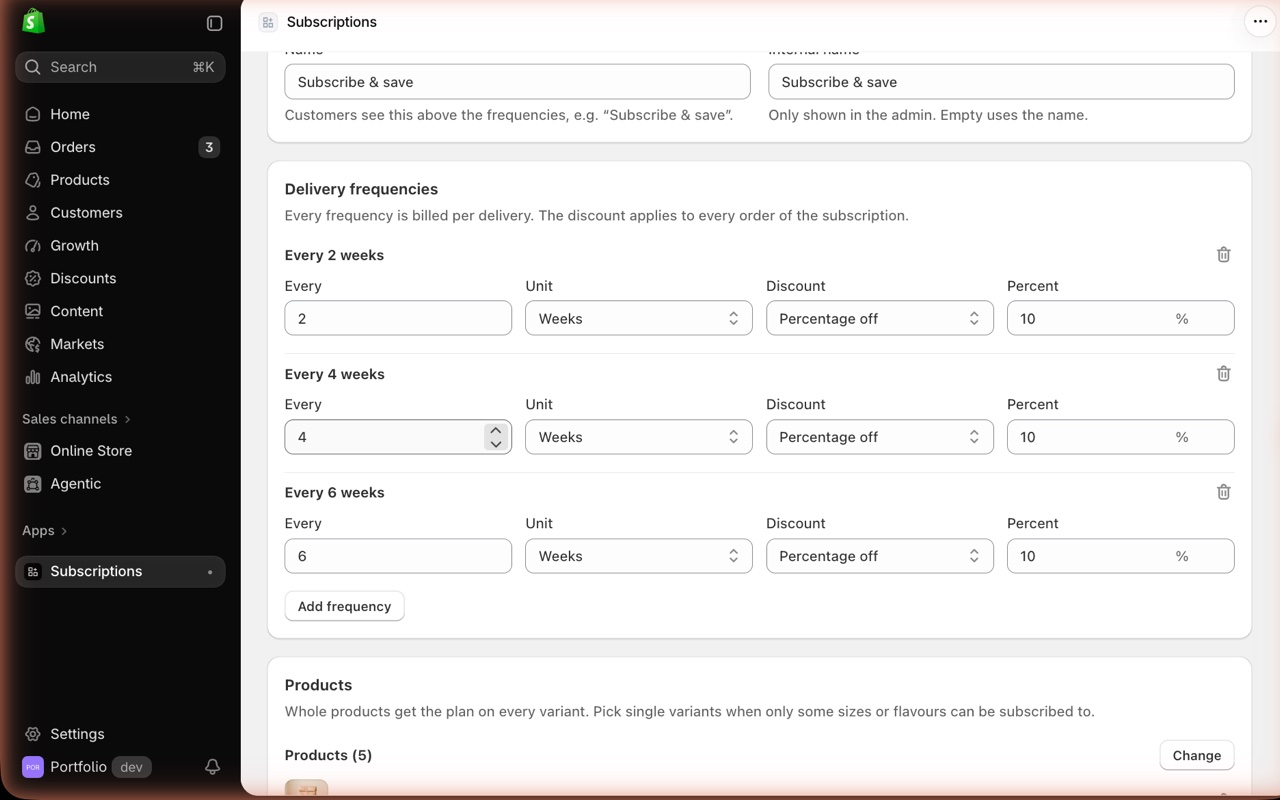Viewport: 1280px width, 800px height.
Task: Delete the Every 4 weeks frequency
Action: [x=1223, y=374]
